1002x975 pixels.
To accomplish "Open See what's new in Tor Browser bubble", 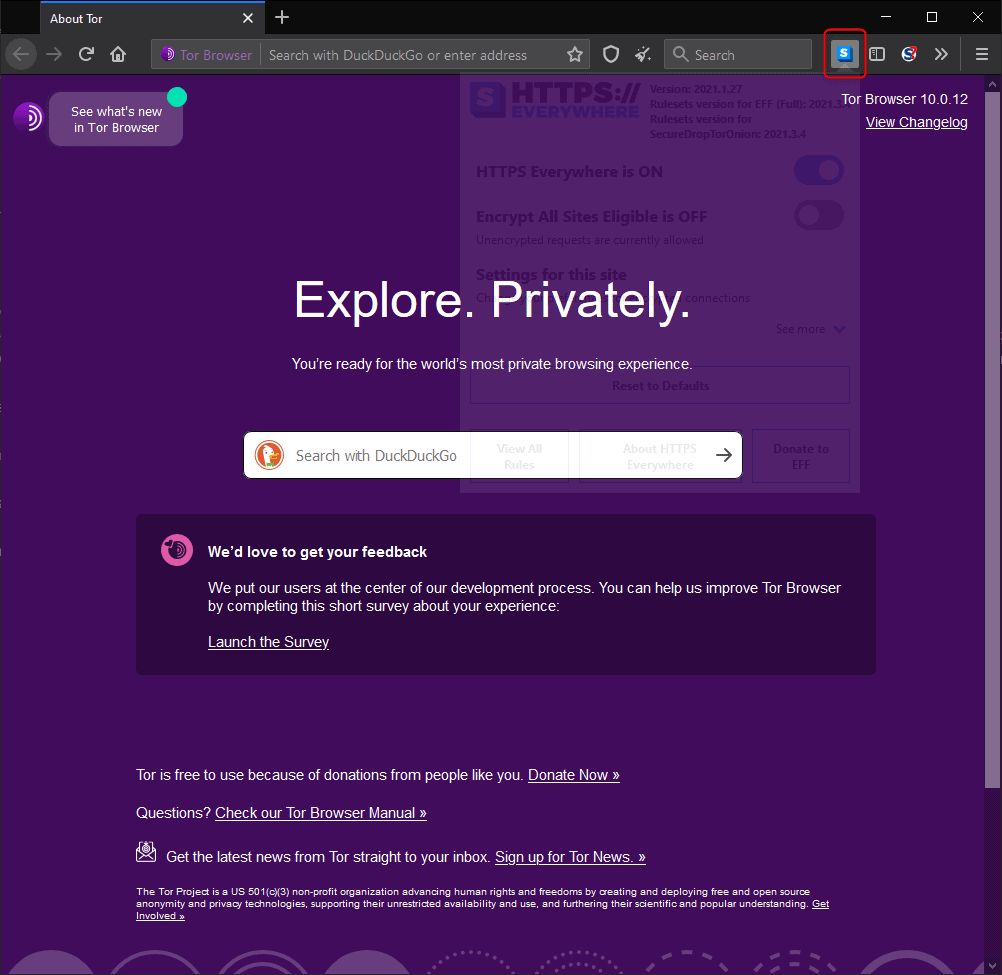I will click(116, 119).
